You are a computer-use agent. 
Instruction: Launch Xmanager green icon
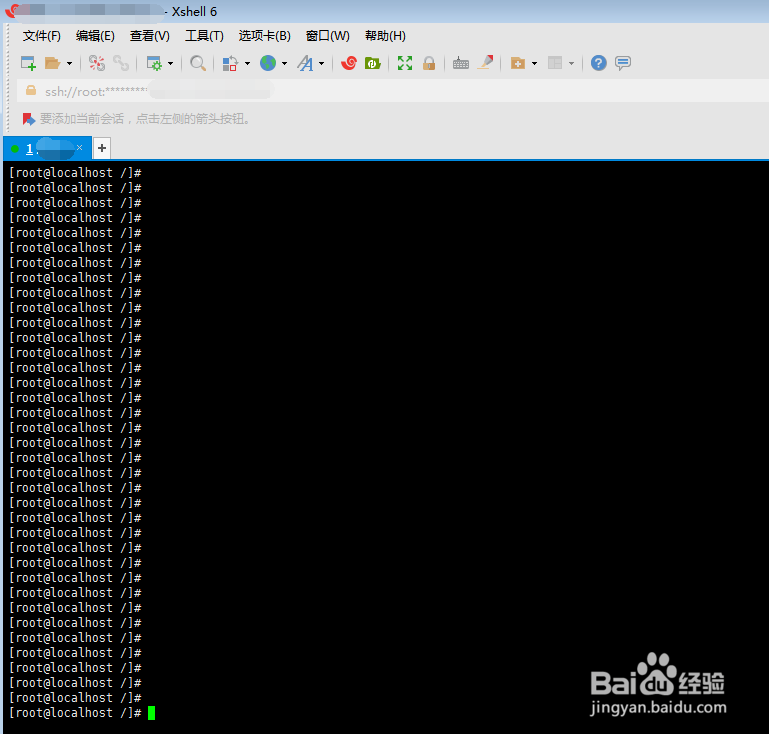click(373, 63)
